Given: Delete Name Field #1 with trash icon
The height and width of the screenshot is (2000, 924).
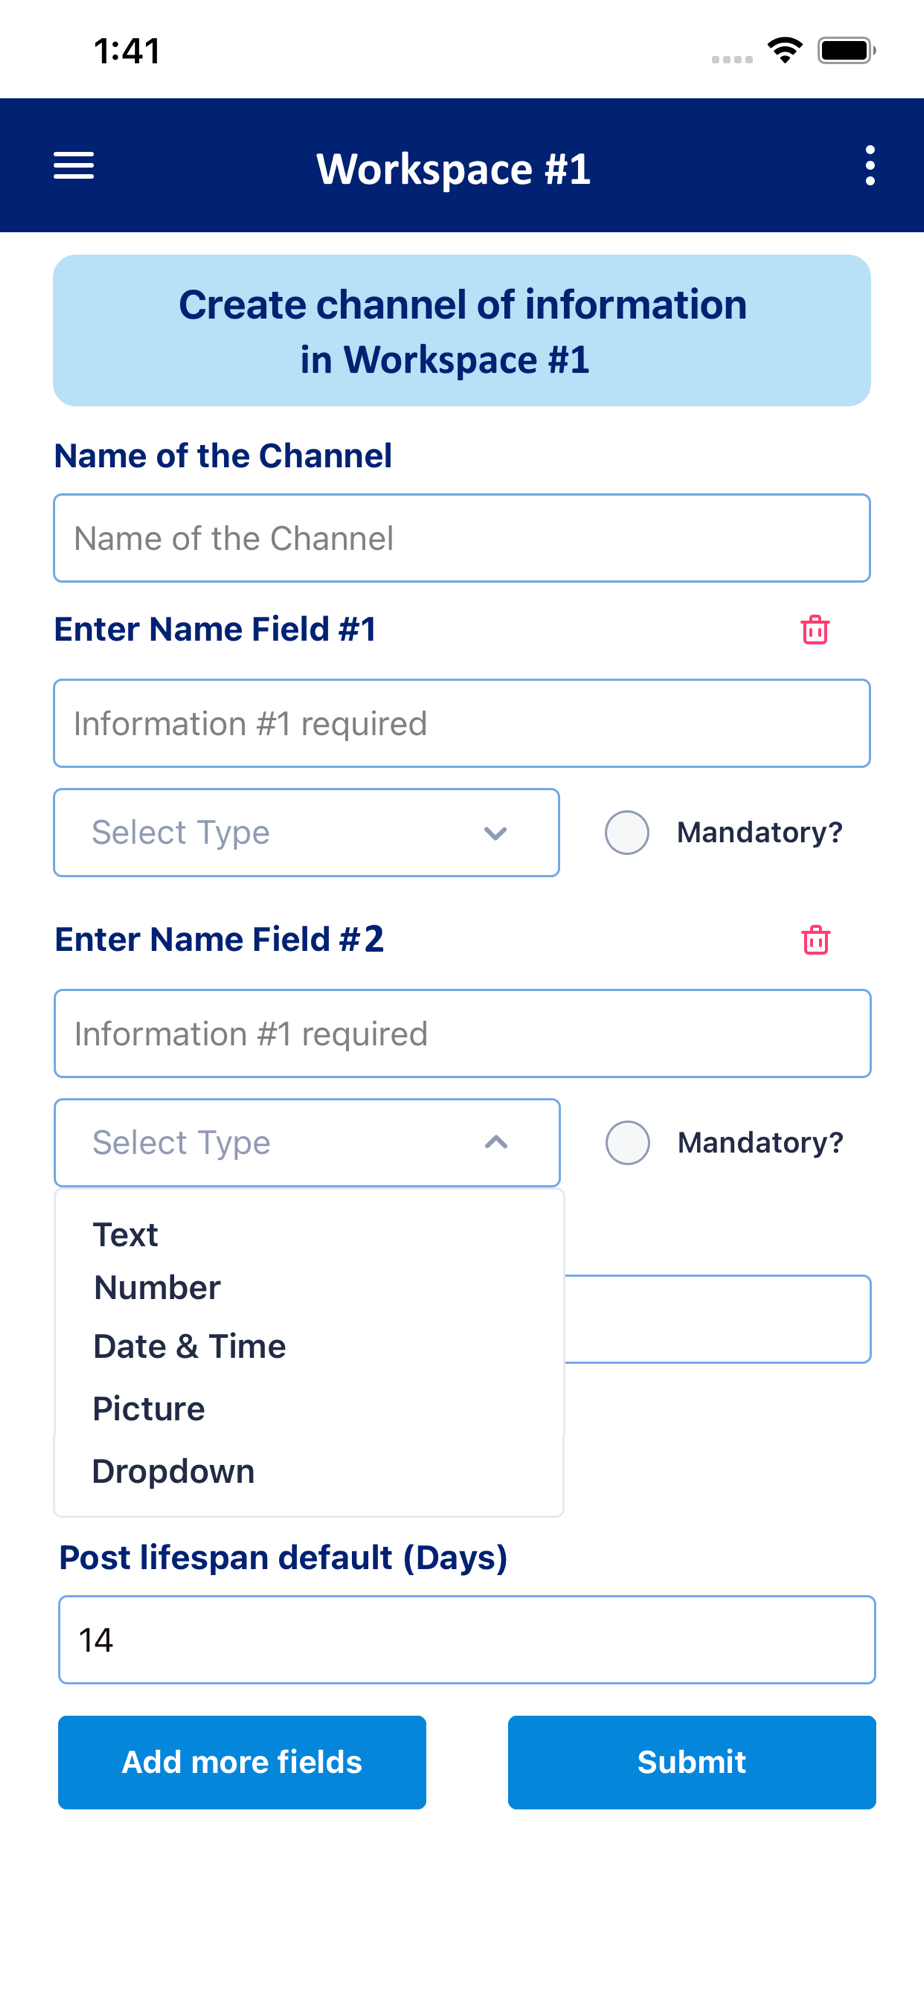Looking at the screenshot, I should [815, 630].
